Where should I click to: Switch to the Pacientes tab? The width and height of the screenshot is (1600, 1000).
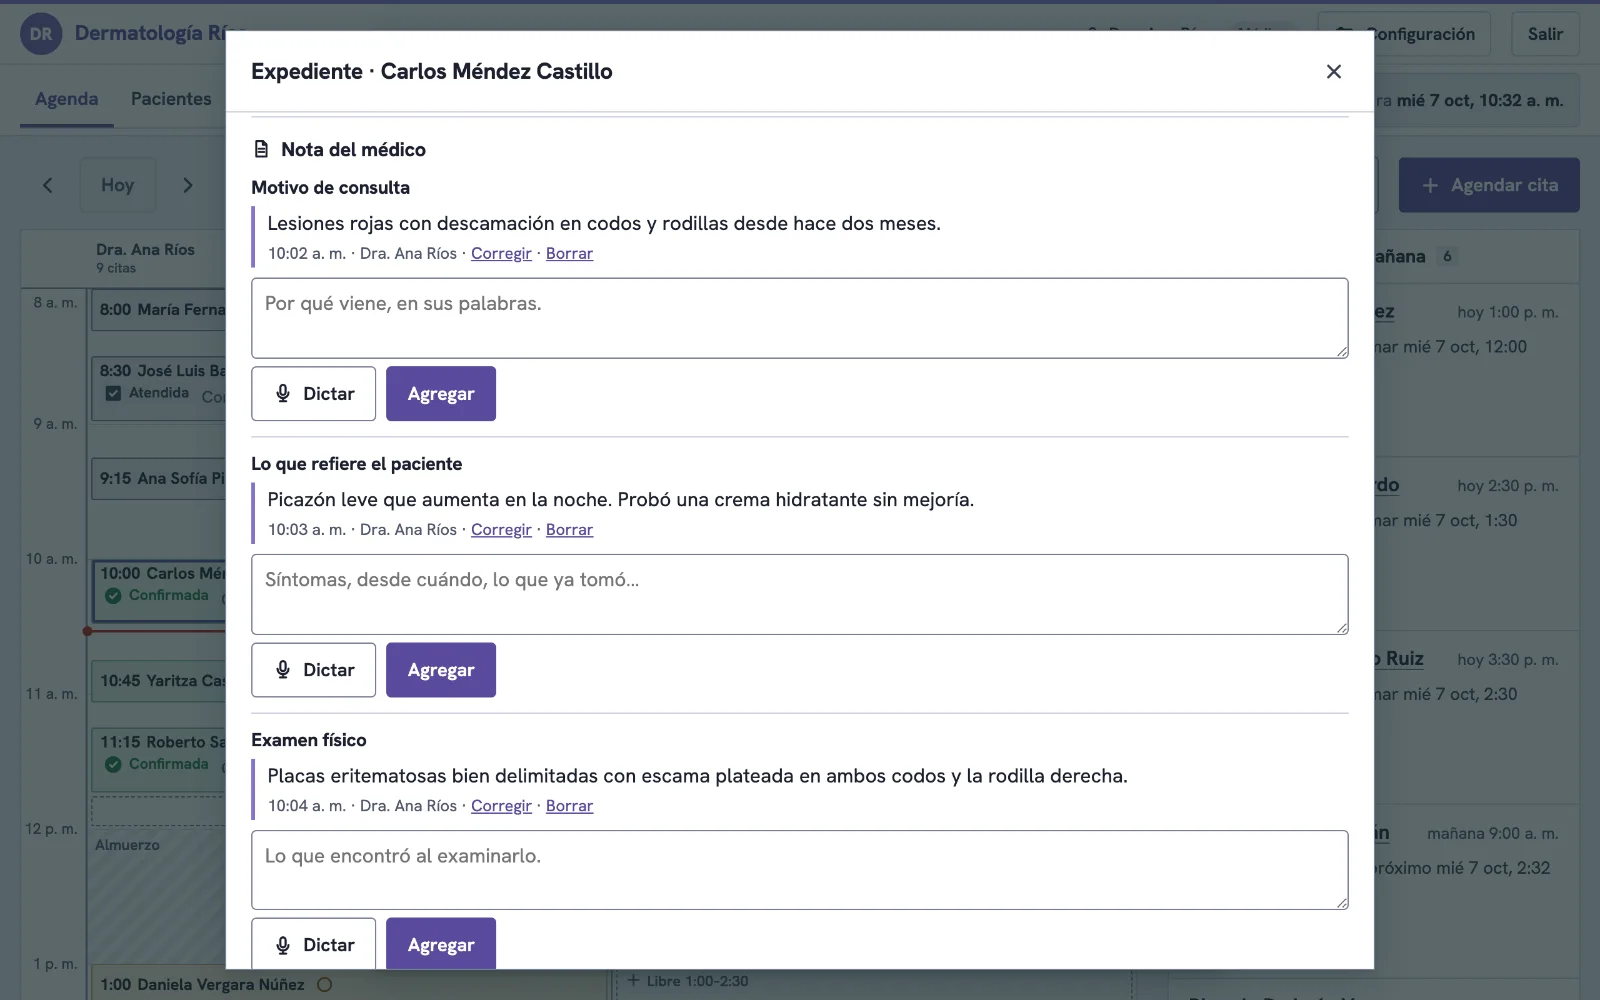171,99
